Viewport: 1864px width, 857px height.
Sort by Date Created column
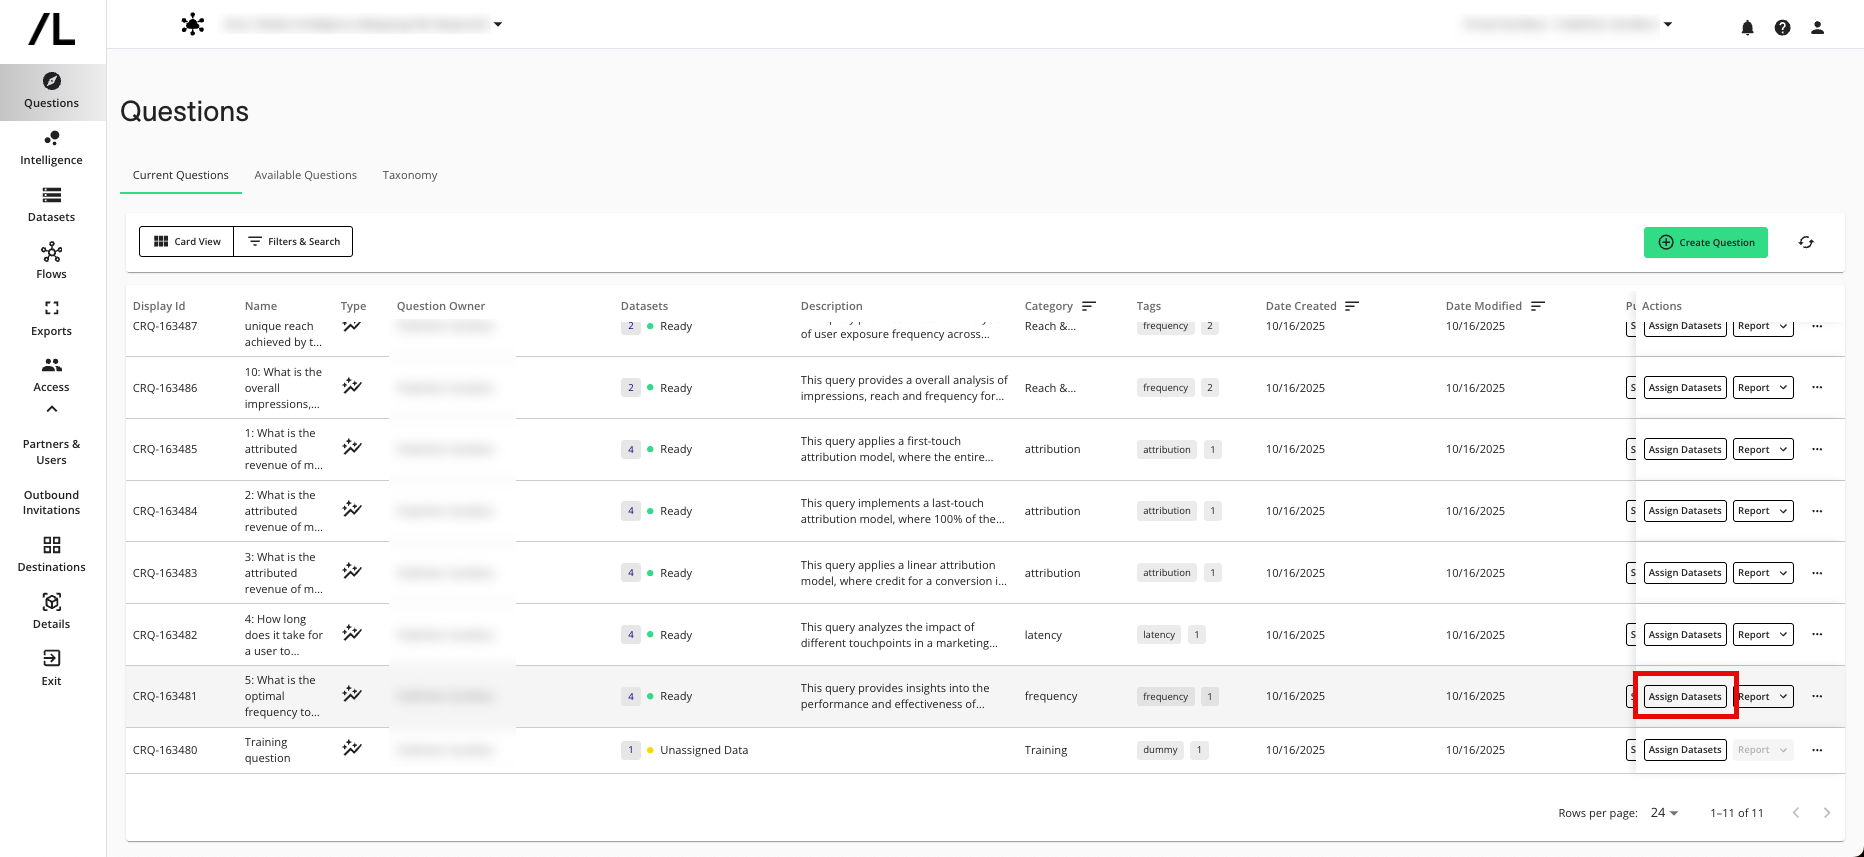click(1352, 306)
